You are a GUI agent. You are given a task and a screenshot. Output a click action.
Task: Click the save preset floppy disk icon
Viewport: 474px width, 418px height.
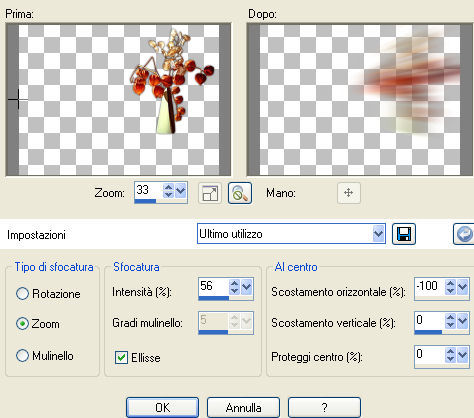click(x=404, y=234)
